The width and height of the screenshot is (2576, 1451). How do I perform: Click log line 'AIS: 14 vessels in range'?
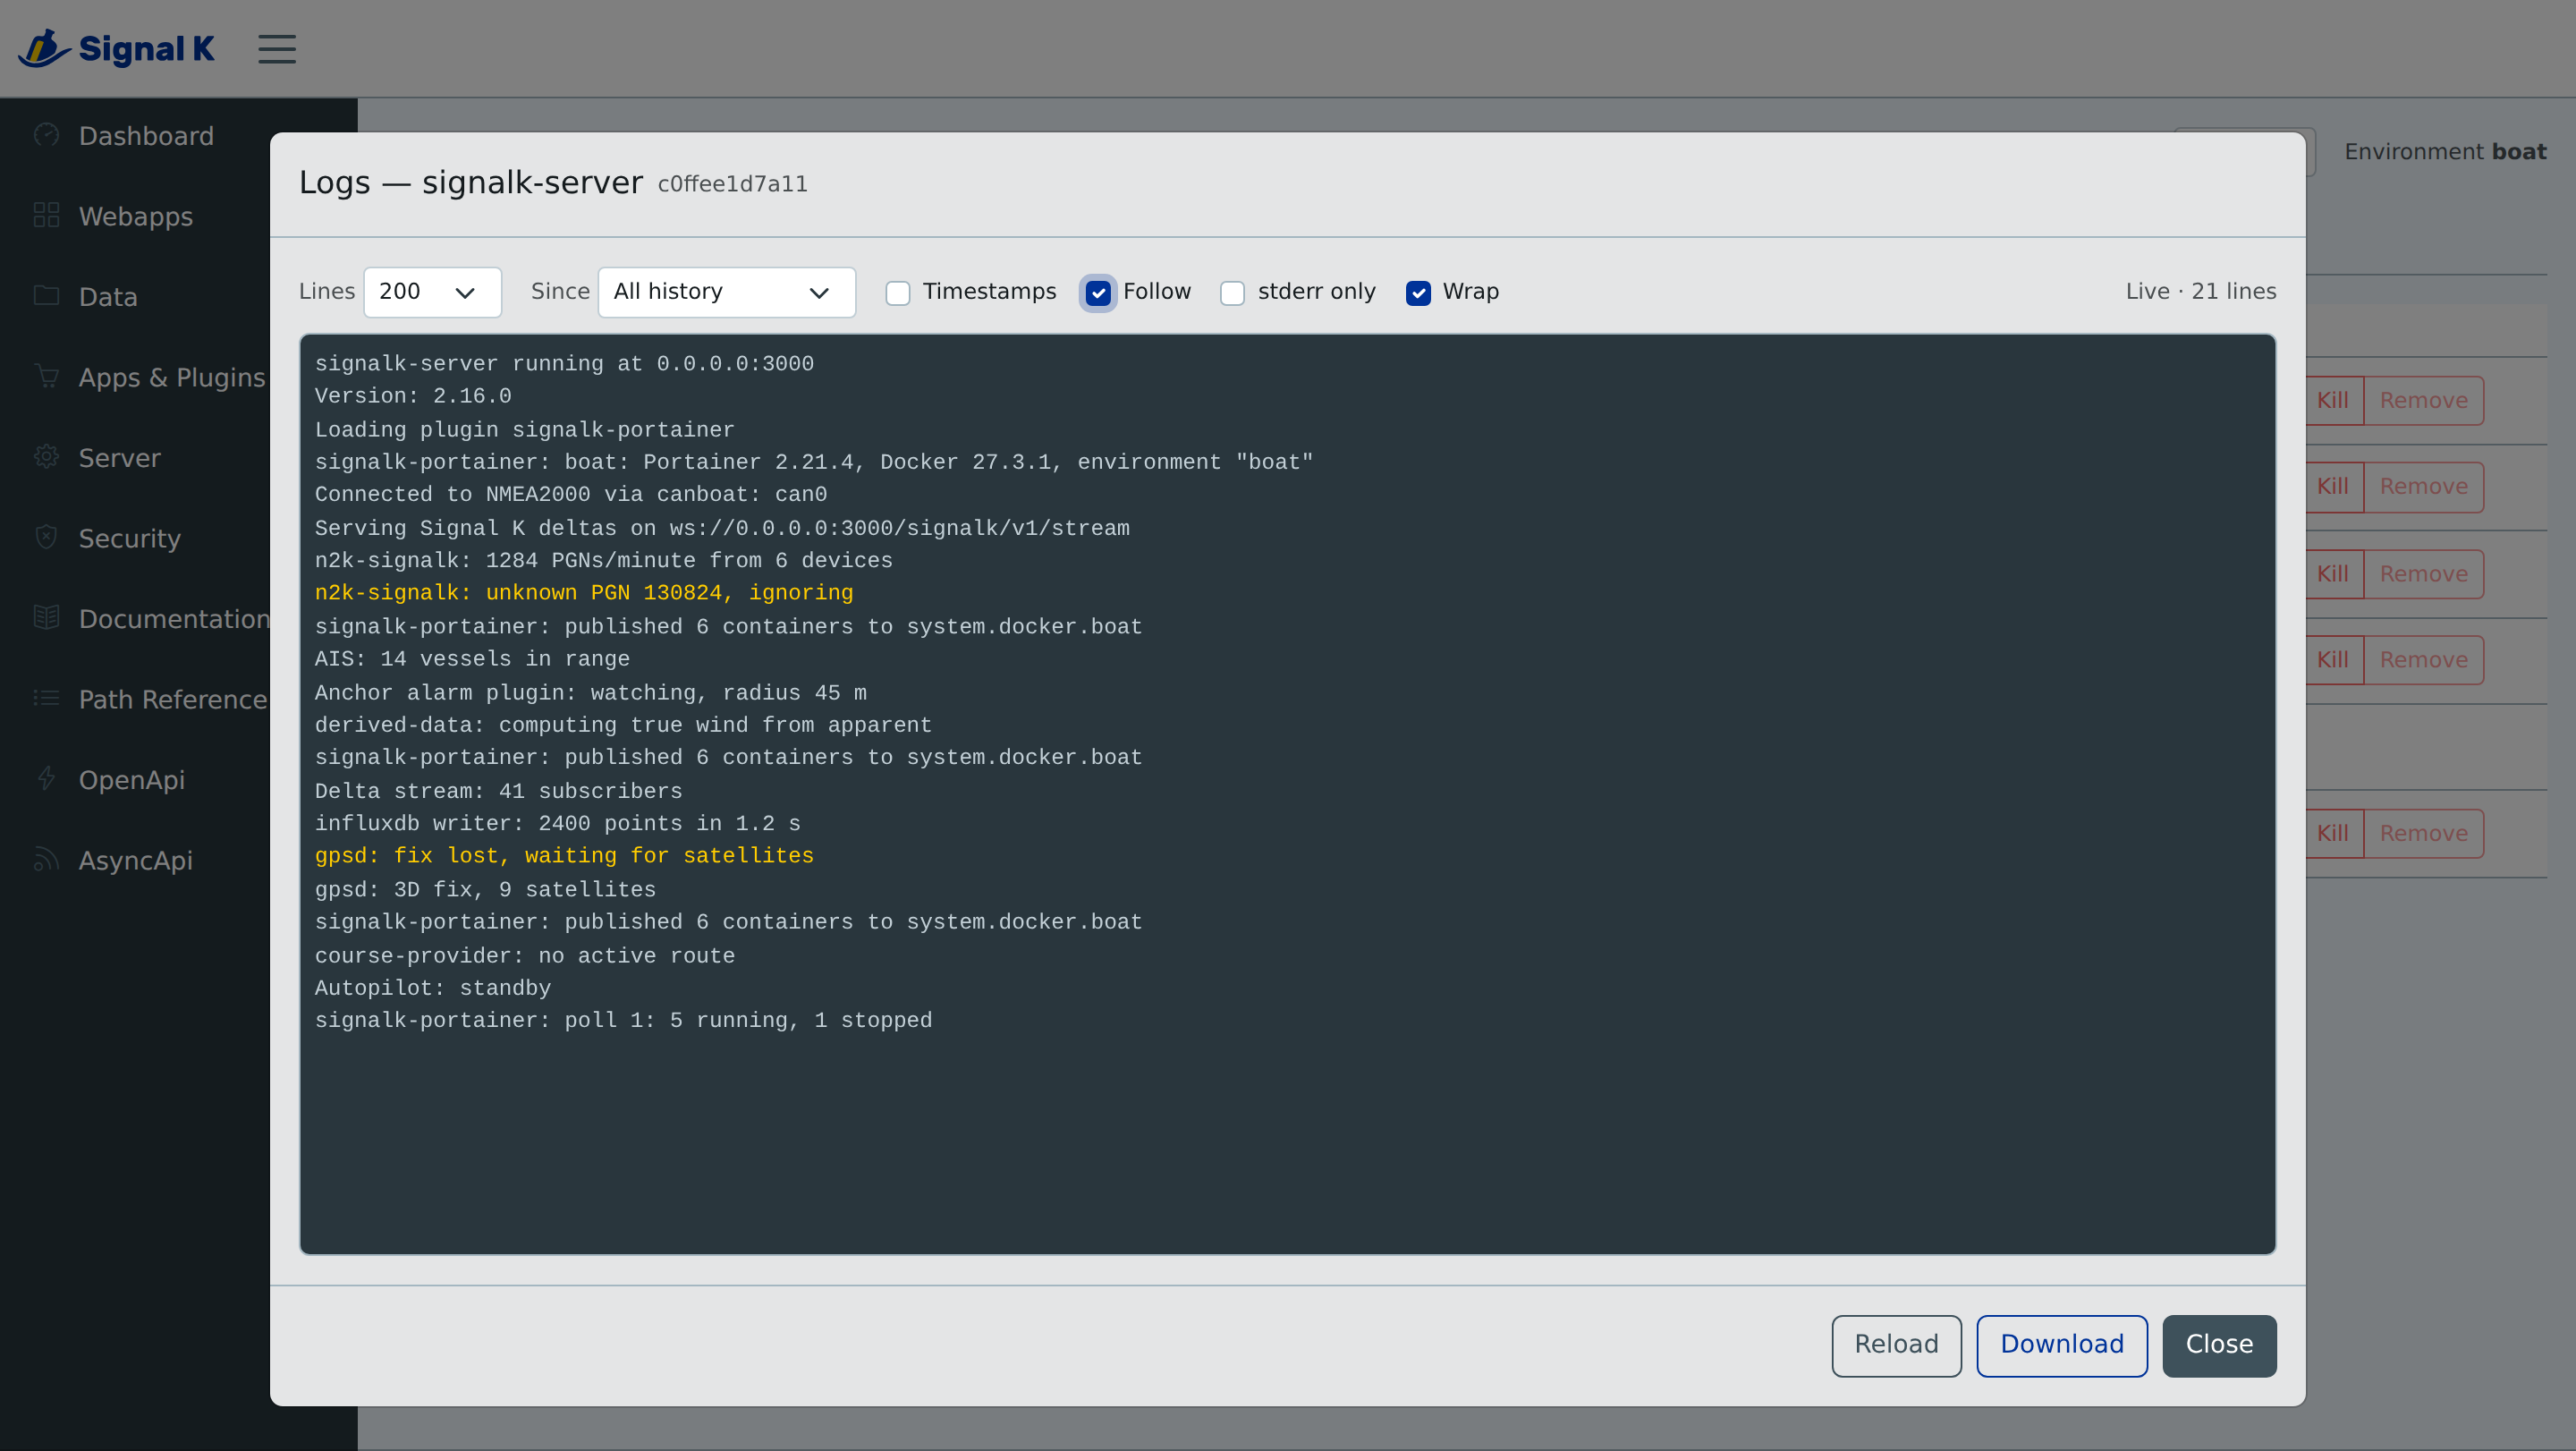tap(472, 659)
